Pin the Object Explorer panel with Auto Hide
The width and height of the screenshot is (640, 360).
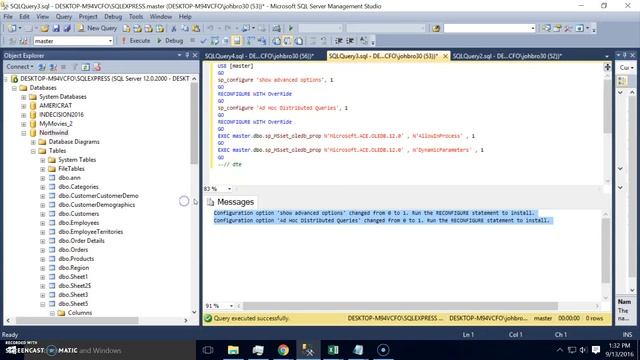coord(187,55)
